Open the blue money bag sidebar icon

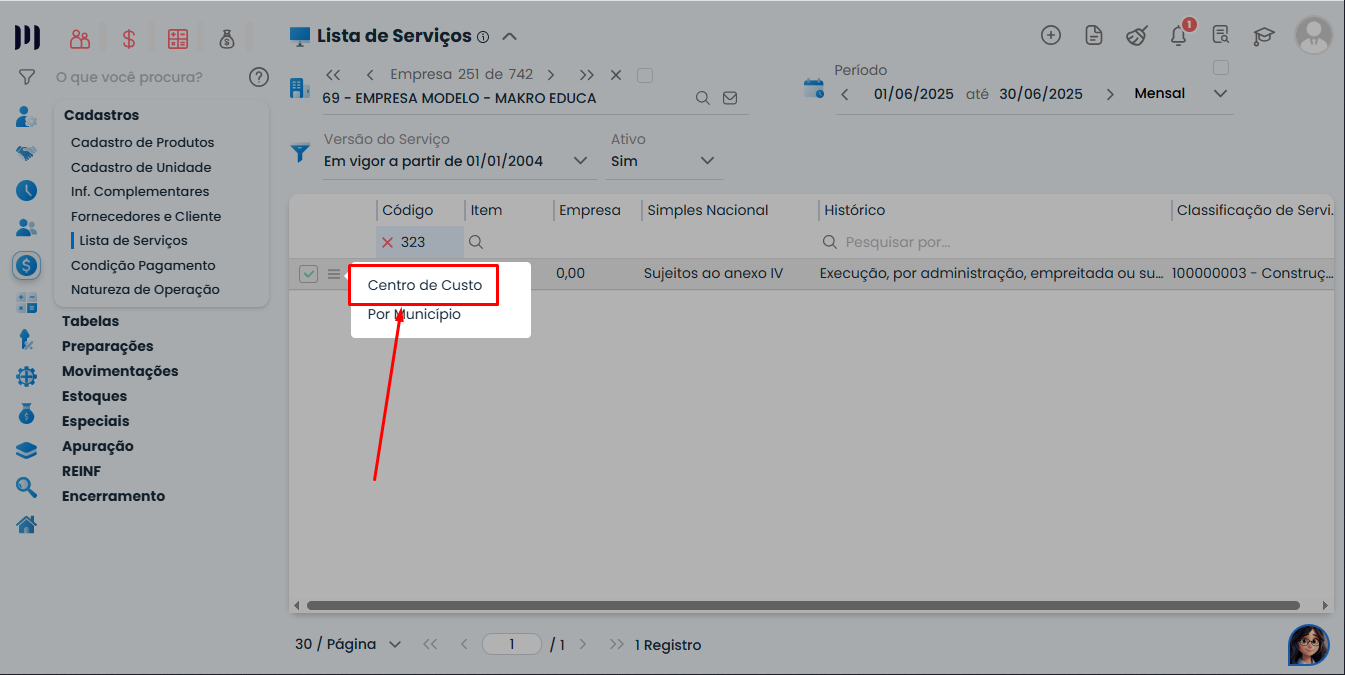(x=27, y=413)
